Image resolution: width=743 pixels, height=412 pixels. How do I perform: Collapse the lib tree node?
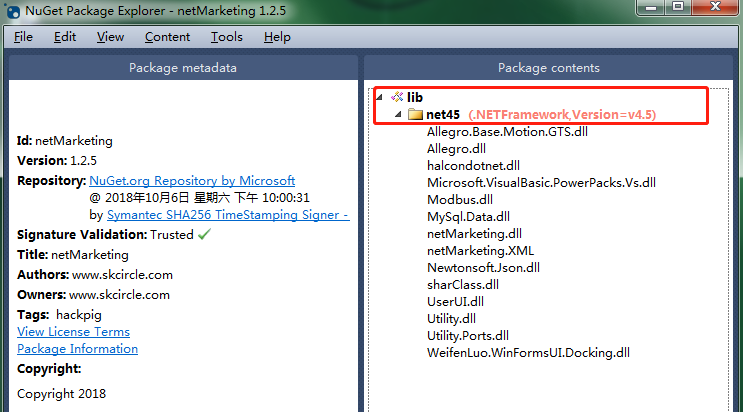point(379,97)
